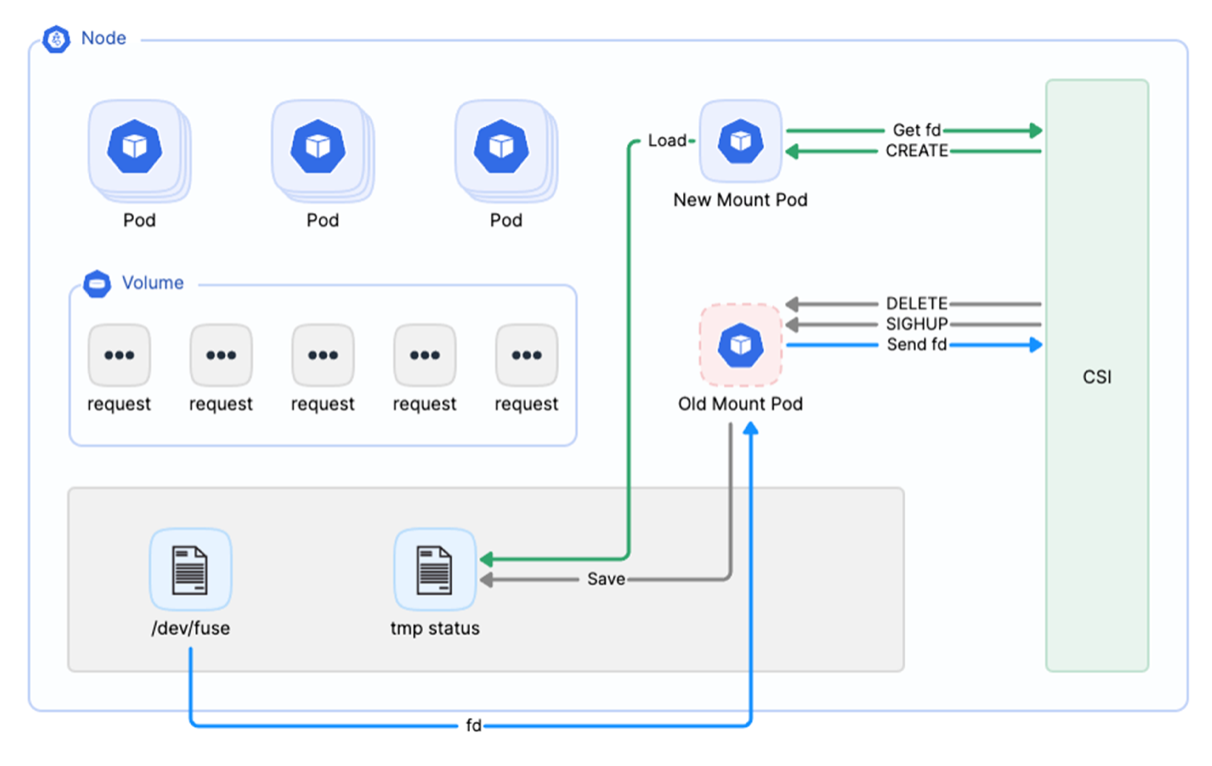Viewport: 1212px width, 766px height.
Task: Click the green CSI panel
Action: (1097, 376)
